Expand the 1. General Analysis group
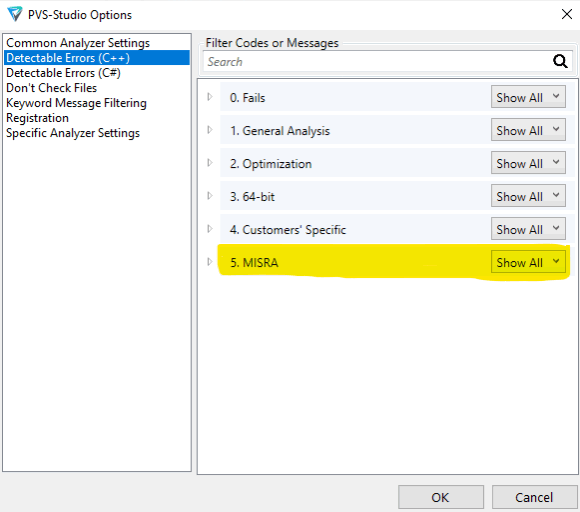The image size is (580, 512). [210, 130]
